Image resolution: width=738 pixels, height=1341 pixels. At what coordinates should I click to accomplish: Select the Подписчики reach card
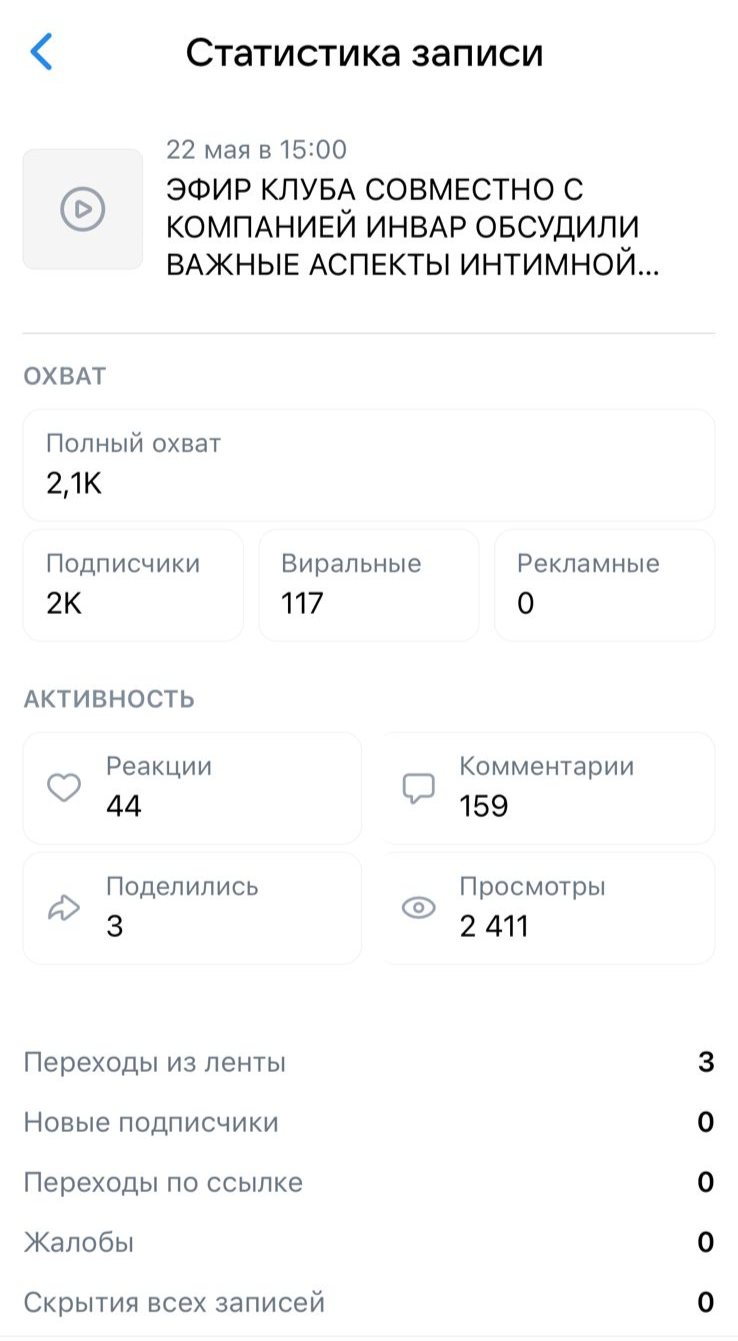click(133, 585)
